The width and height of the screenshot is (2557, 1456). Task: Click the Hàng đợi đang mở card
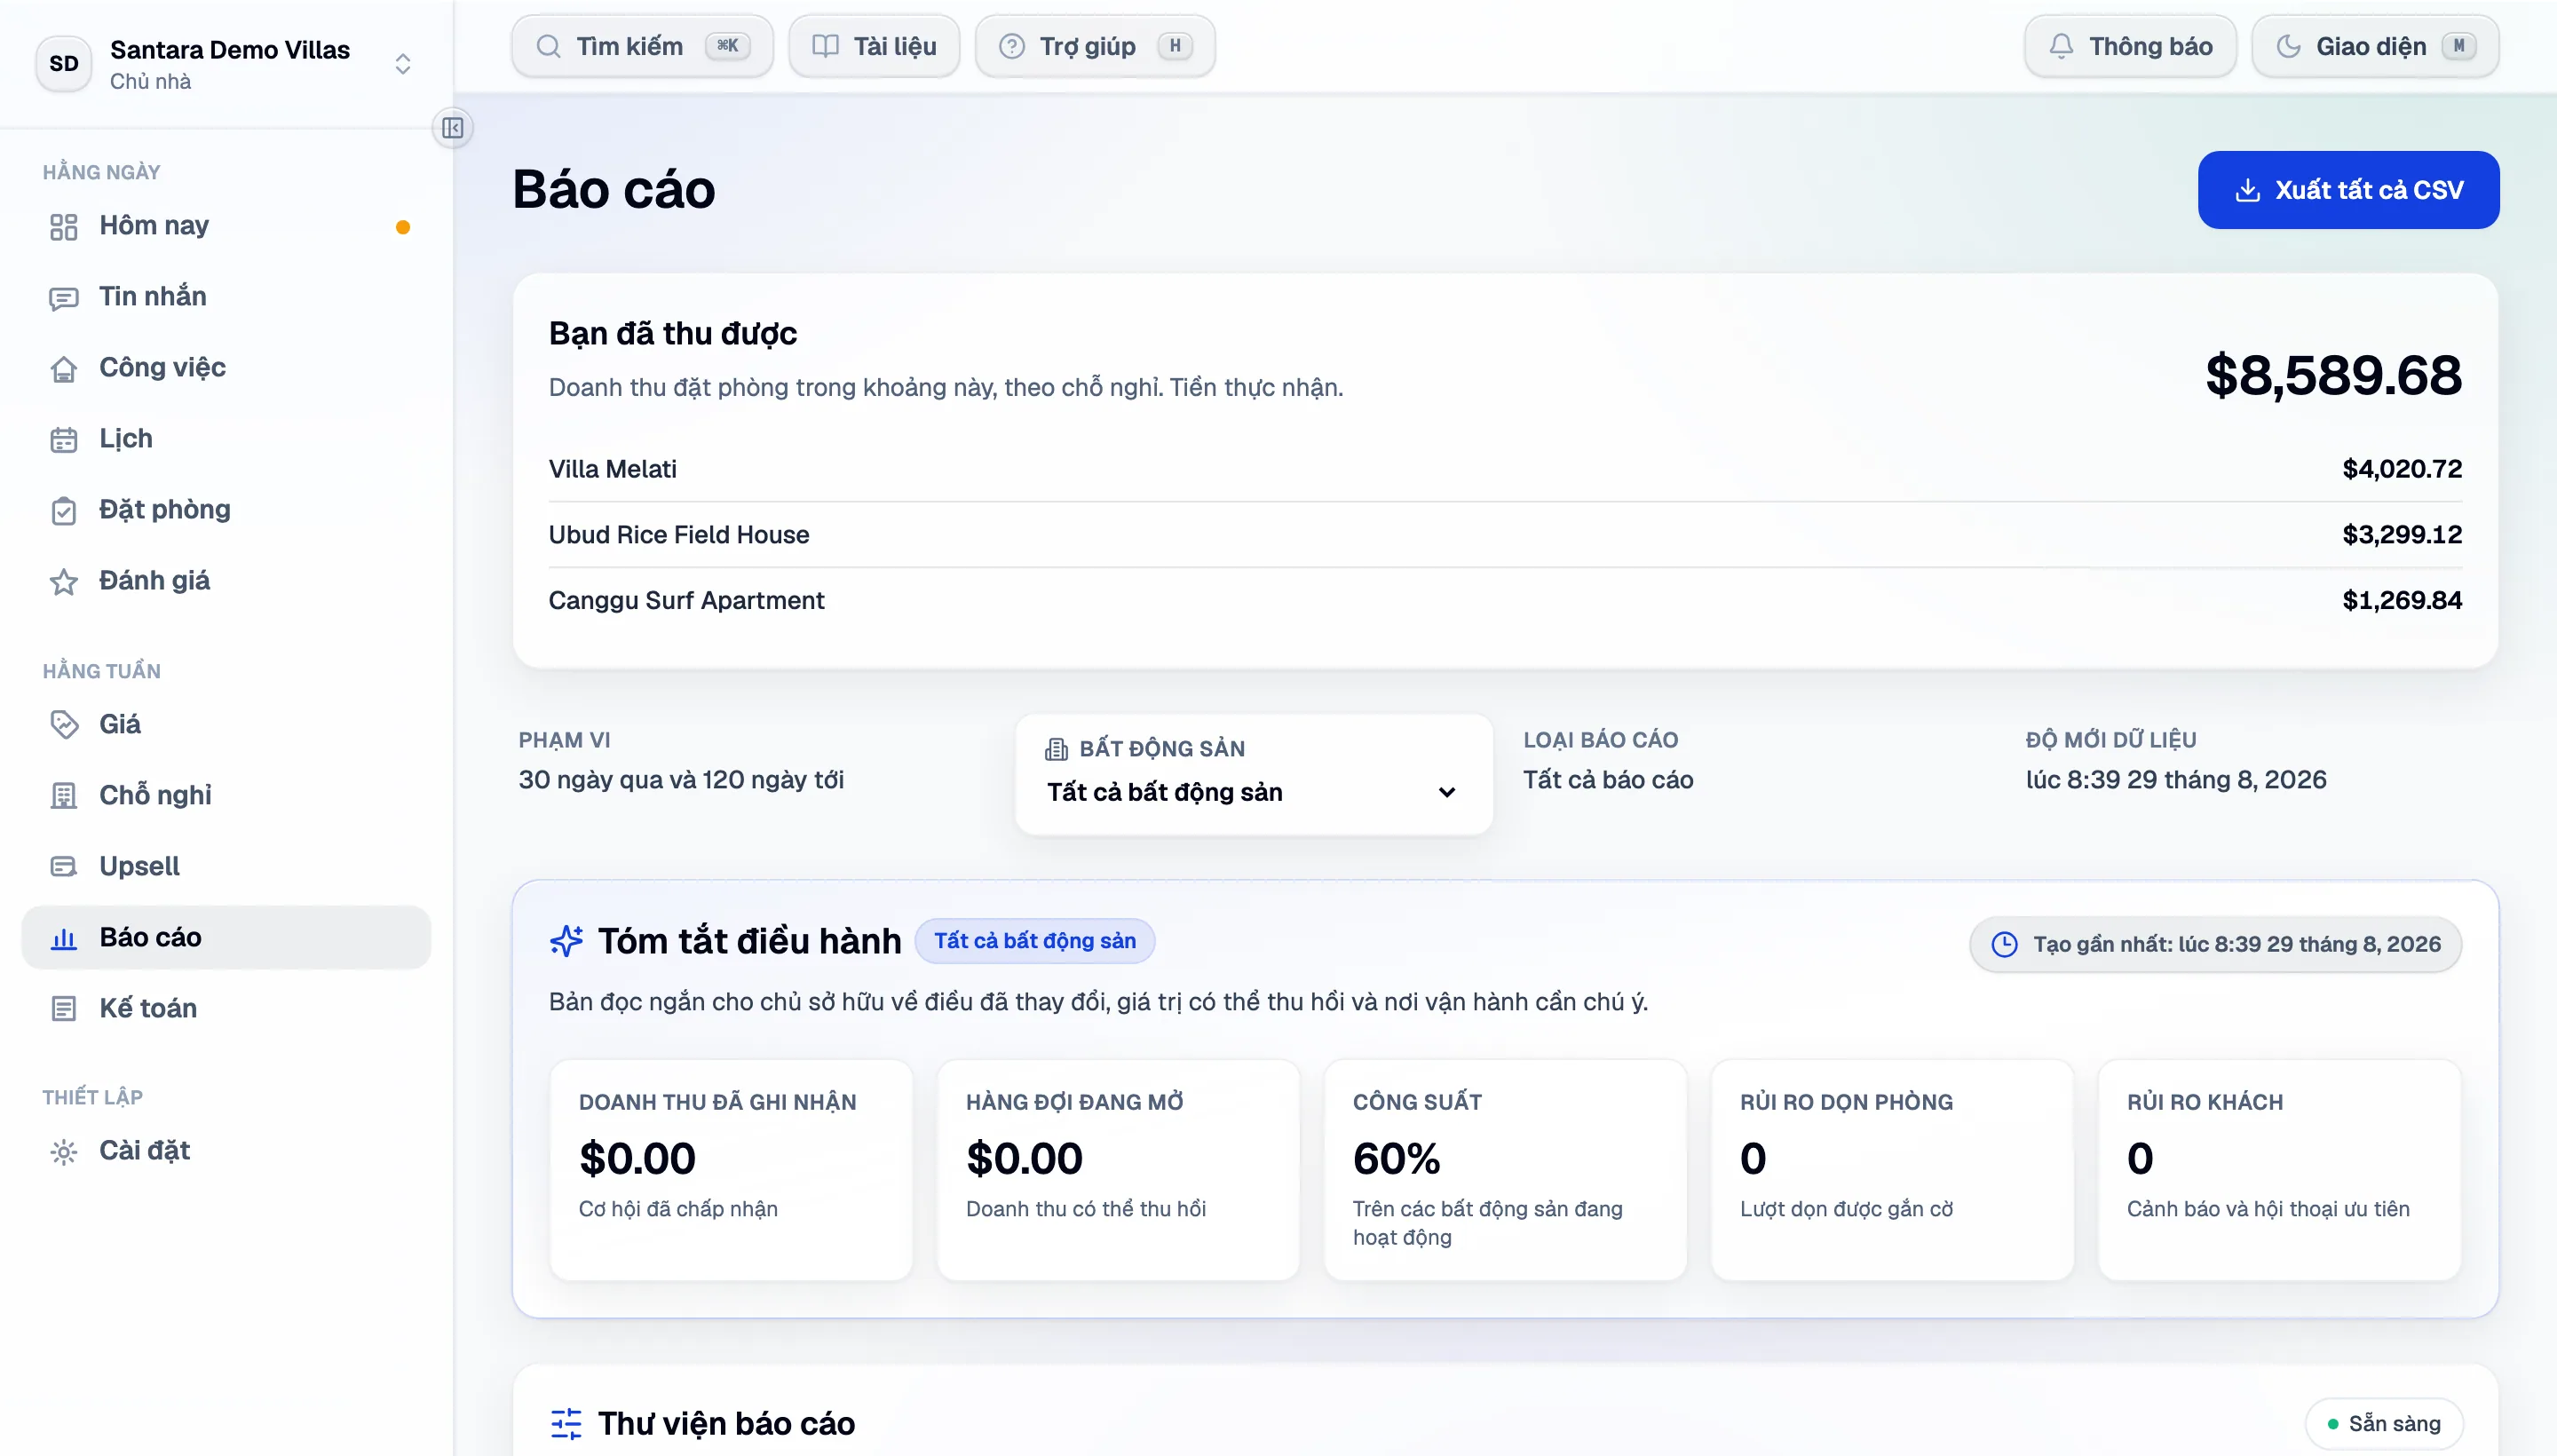(x=1118, y=1170)
